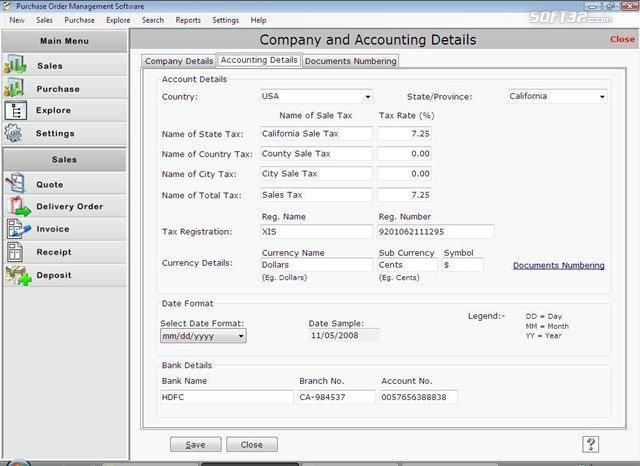Screen dimensions: 640x466
Task: Click the Sub Currency field with Cents
Action: point(407,265)
